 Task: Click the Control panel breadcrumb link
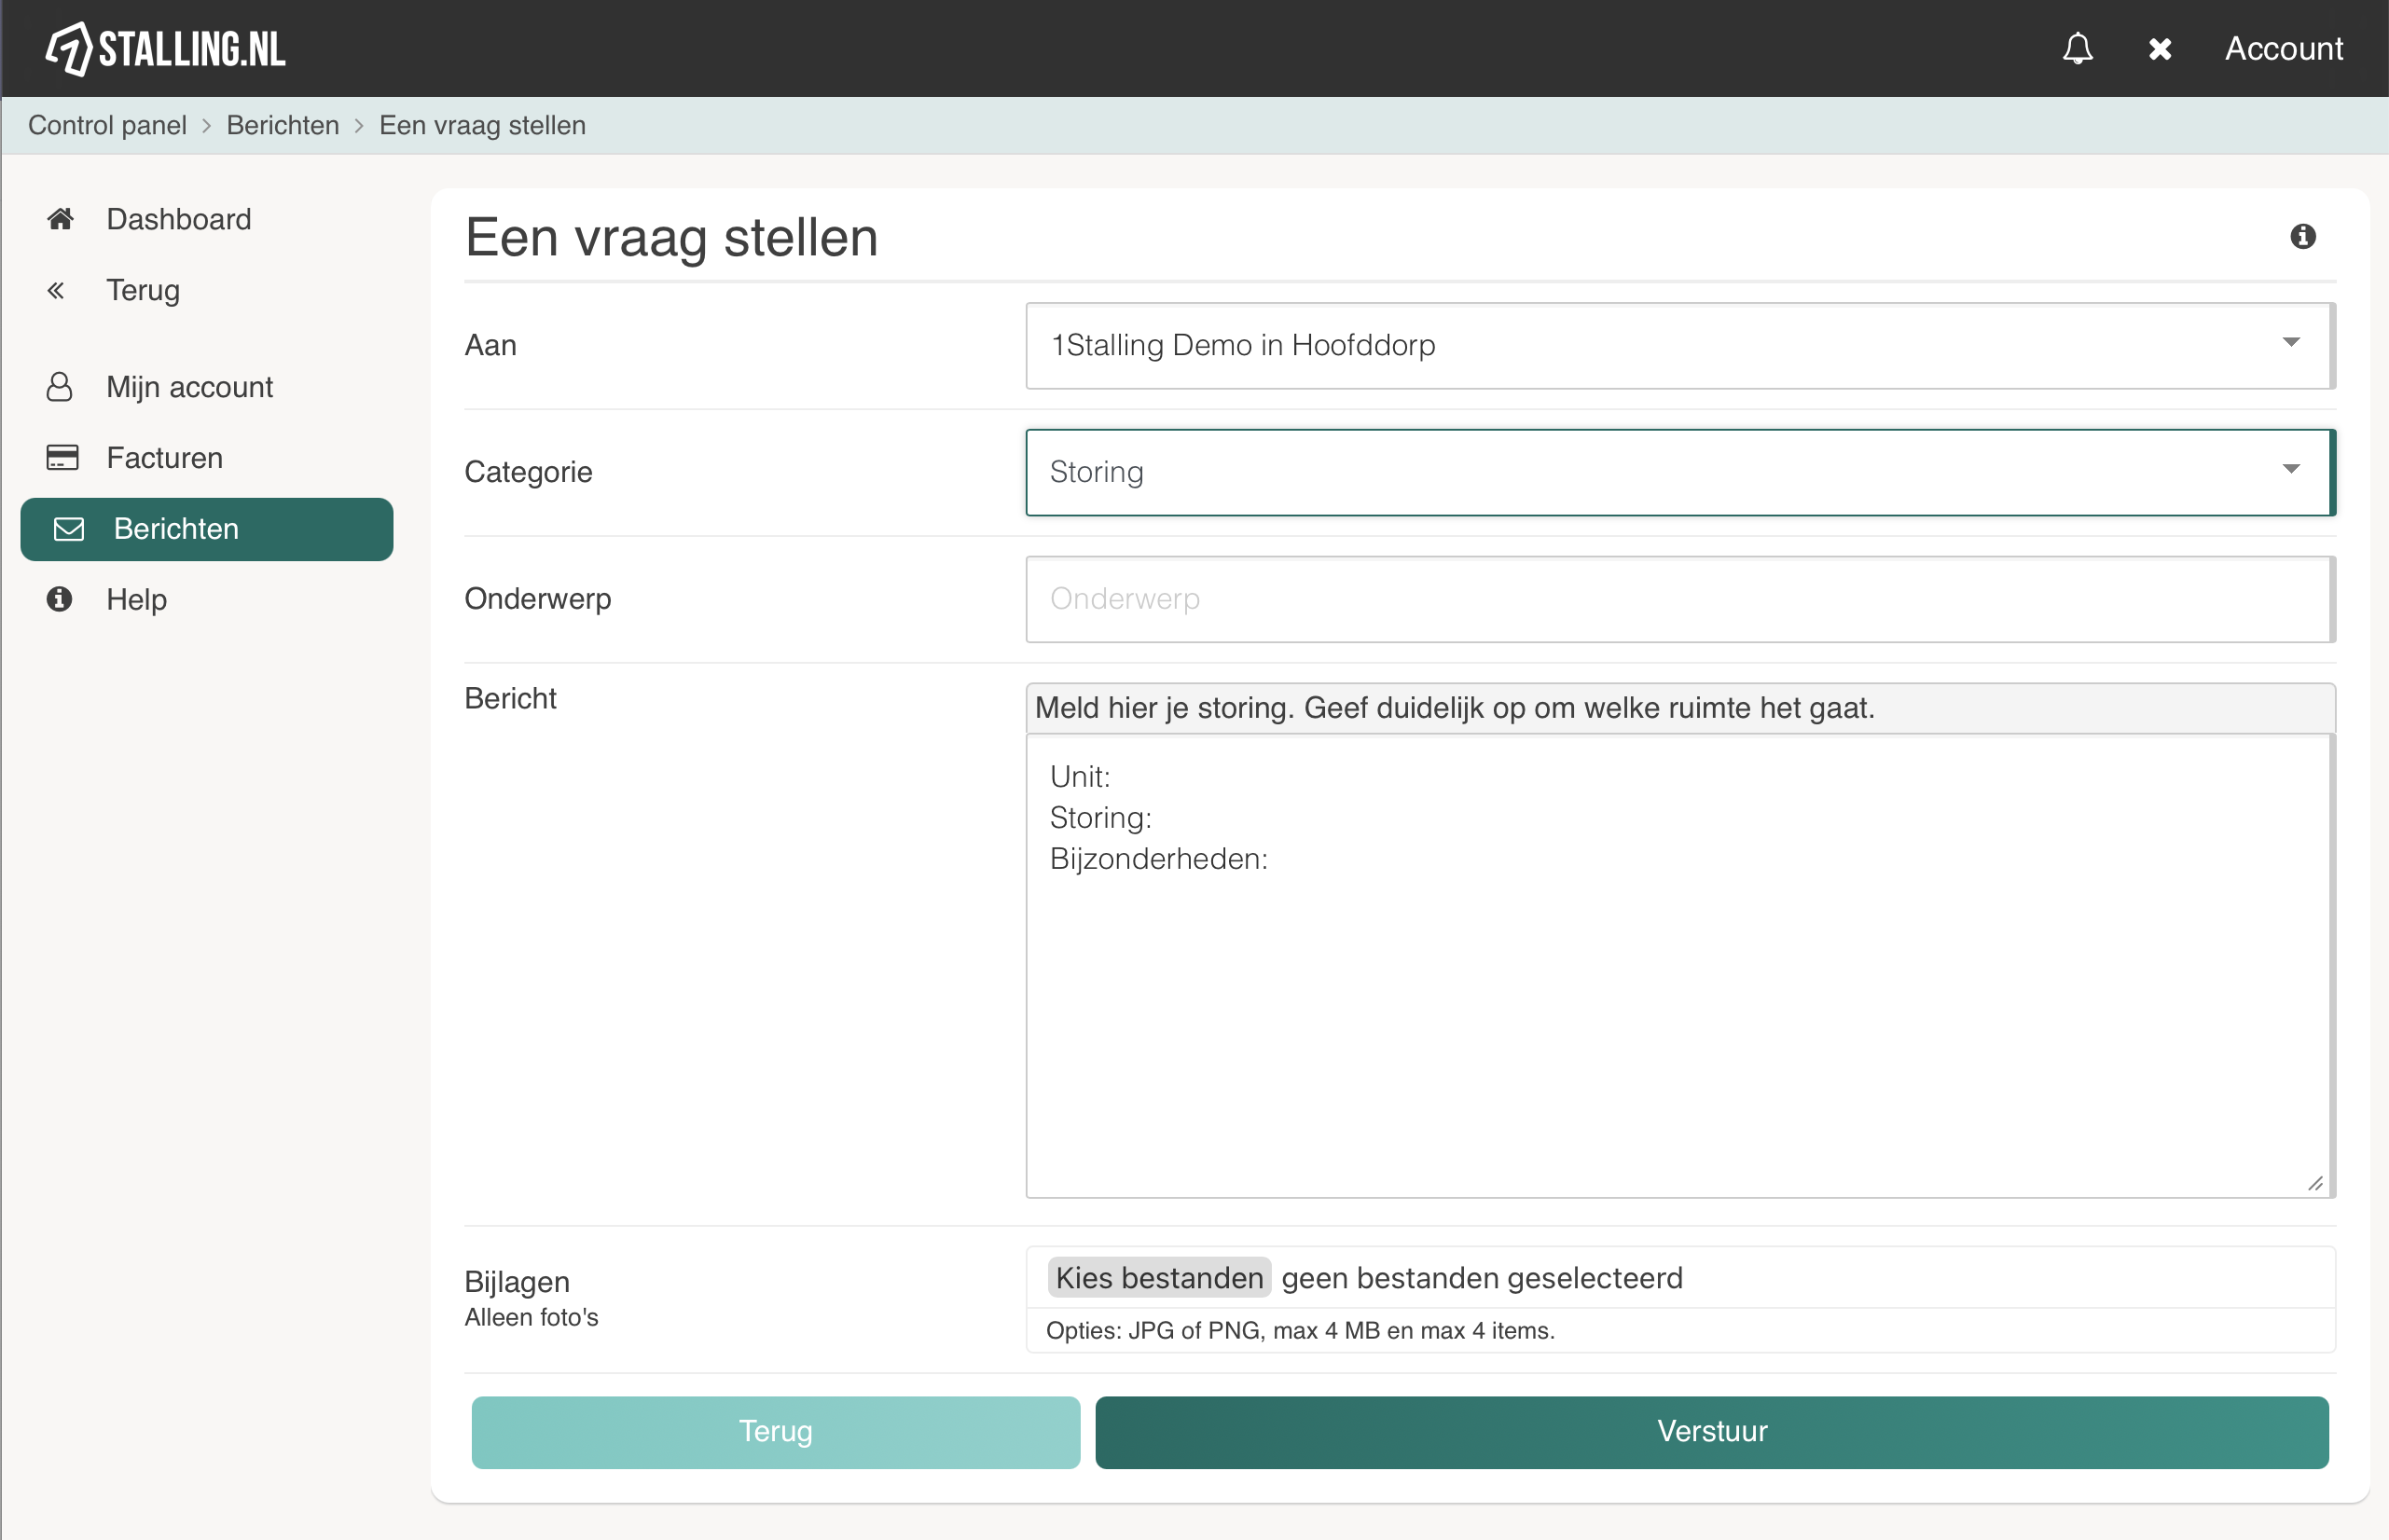pos(107,125)
